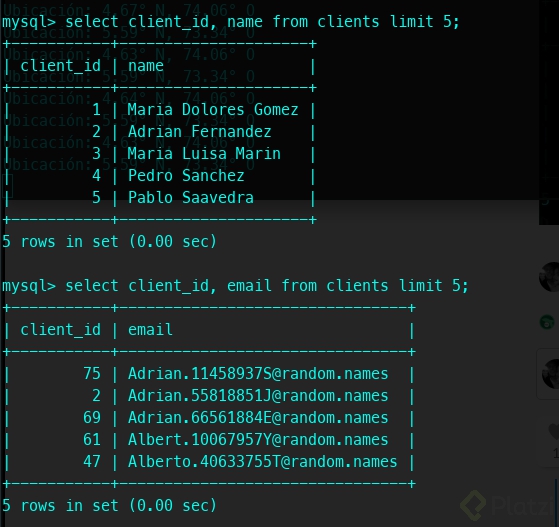The height and width of the screenshot is (527, 559).
Task: Click the second mysql select email query line
Action: click(235, 286)
